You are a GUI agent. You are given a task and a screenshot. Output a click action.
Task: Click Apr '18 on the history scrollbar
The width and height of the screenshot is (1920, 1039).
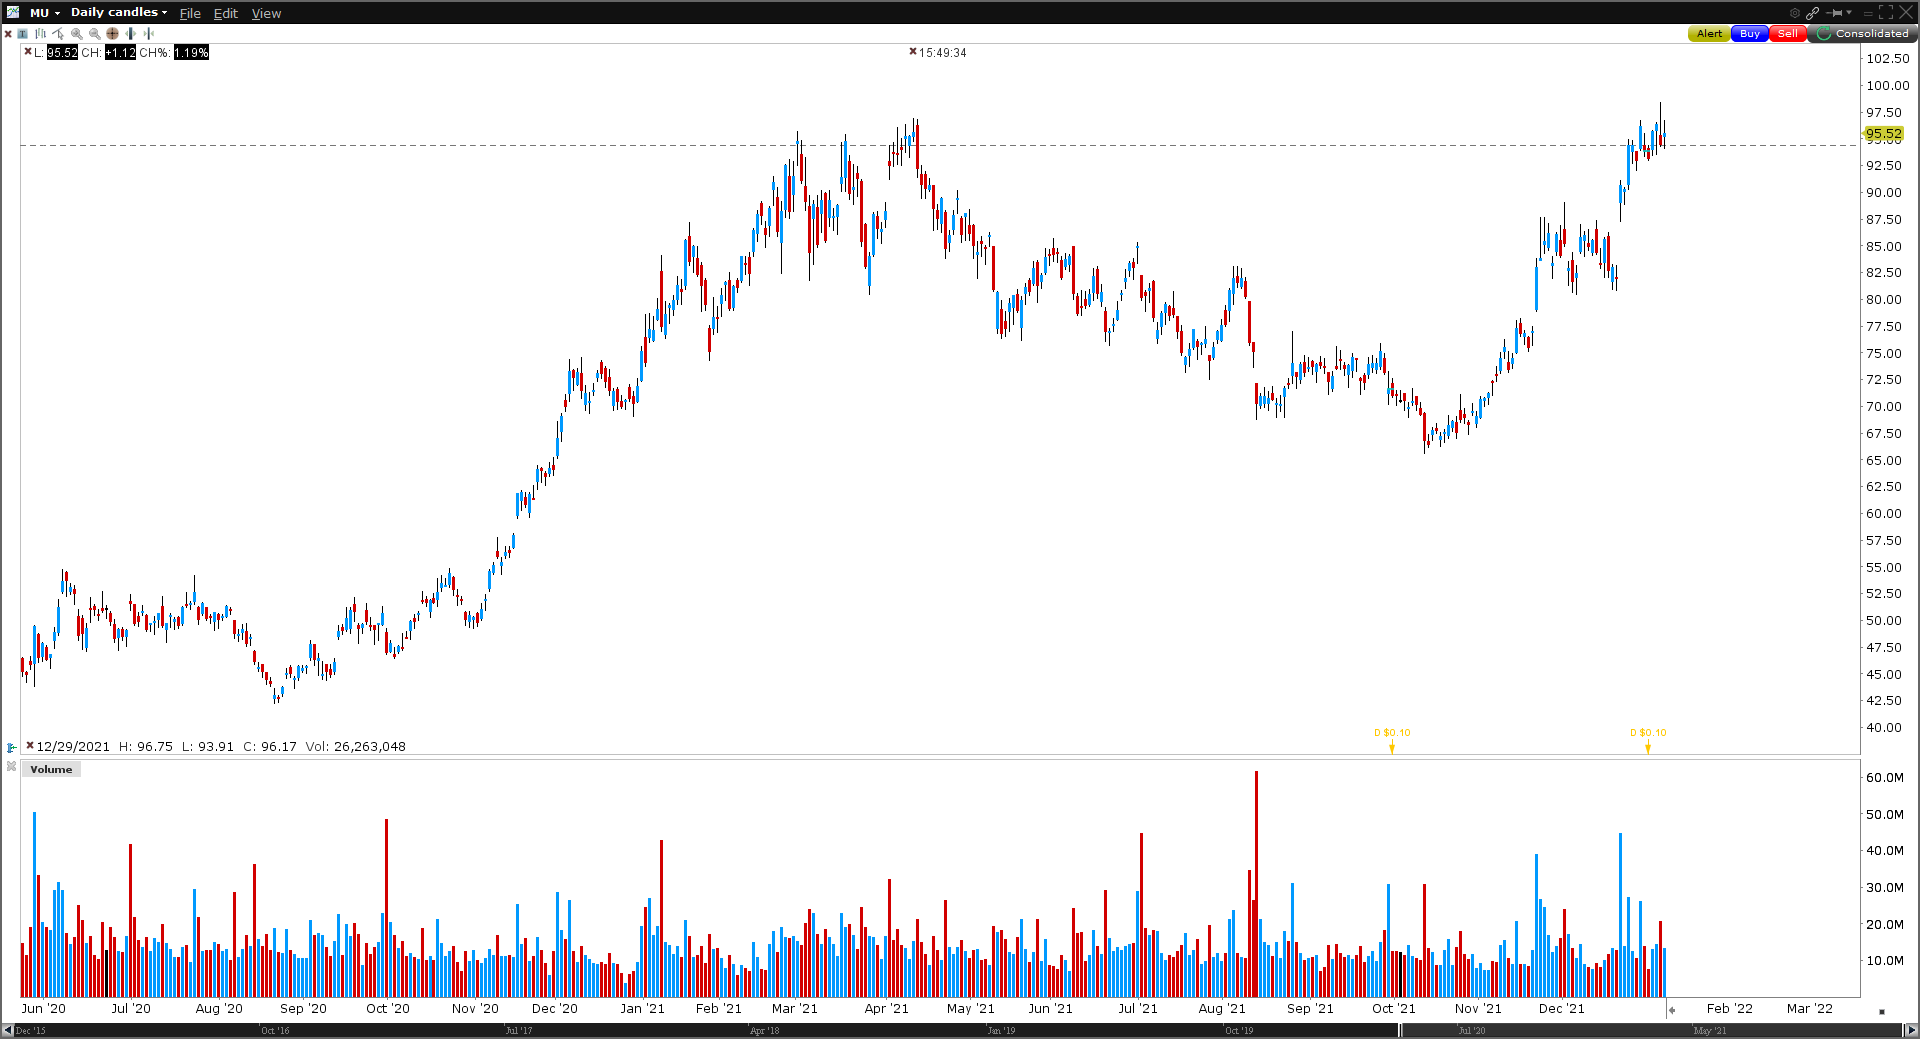[764, 1030]
